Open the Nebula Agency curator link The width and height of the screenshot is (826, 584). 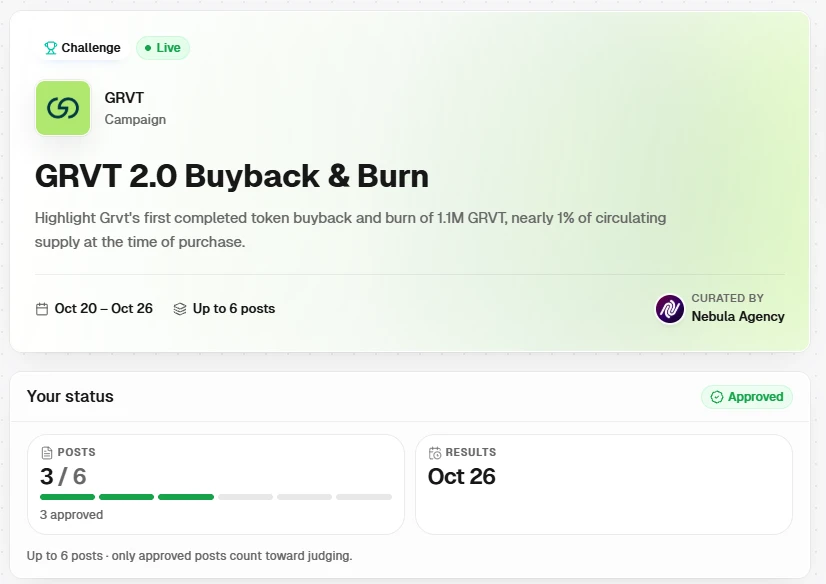pyautogui.click(x=738, y=316)
